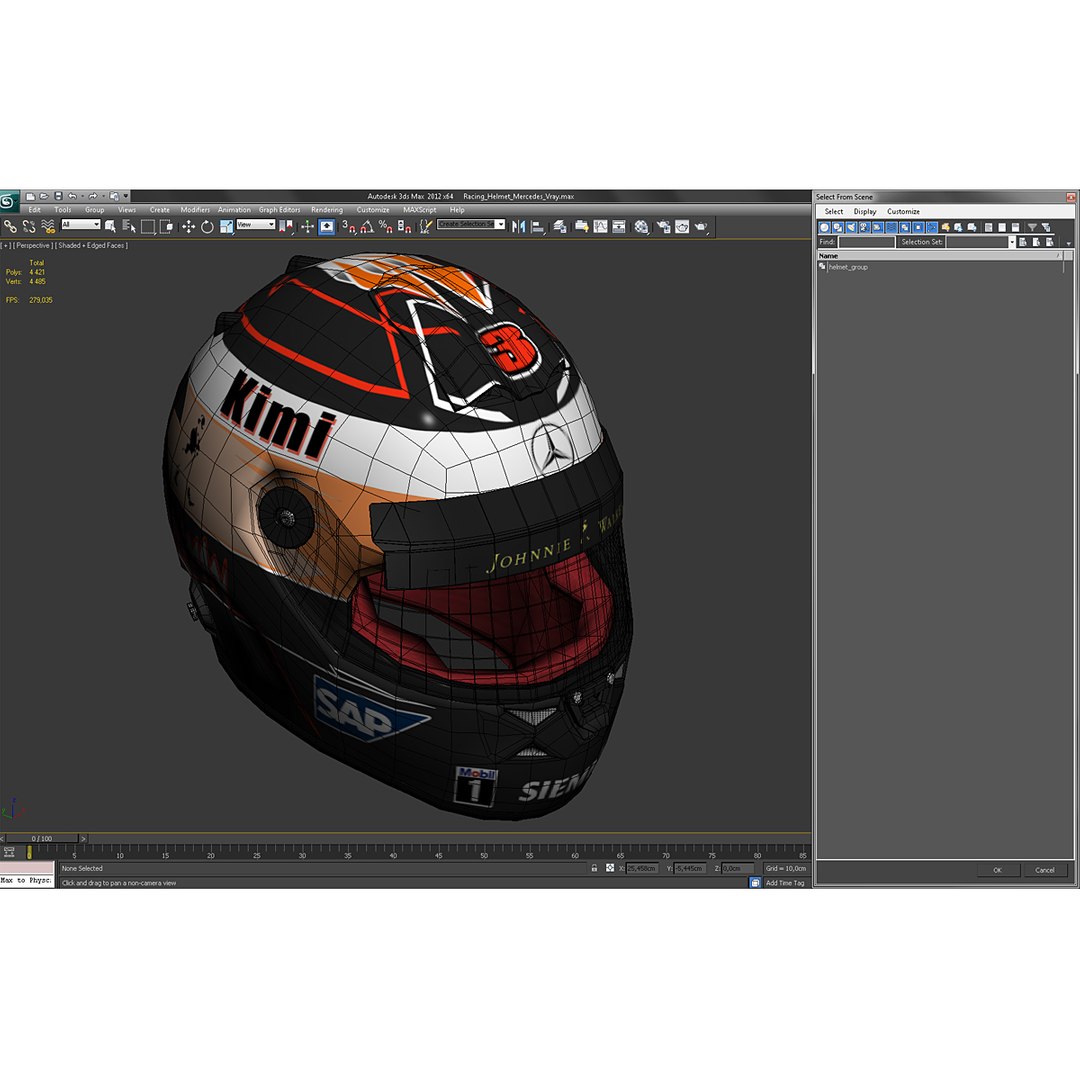Toggle Display Lights filter in Select From Scene
The height and width of the screenshot is (1080, 1080).
tap(851, 227)
